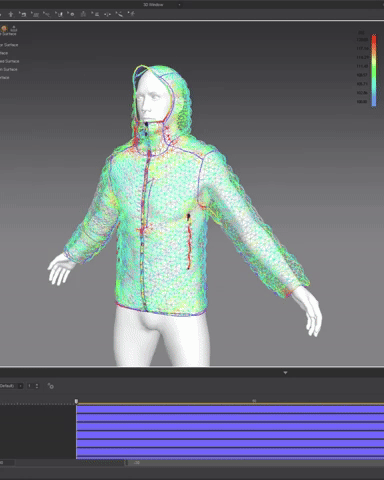Click the rightmost running-figure toolbar icon

click(132, 14)
